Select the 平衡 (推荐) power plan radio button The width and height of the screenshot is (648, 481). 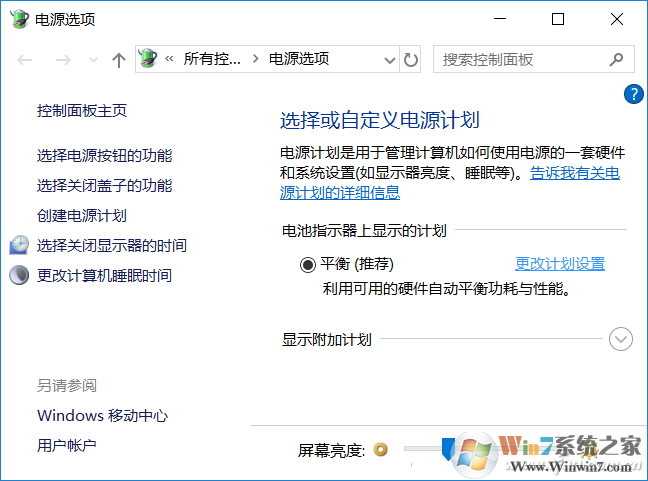coord(307,265)
